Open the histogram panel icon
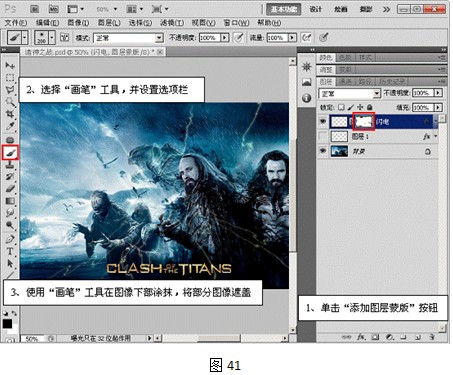The image size is (453, 375). 306,82
